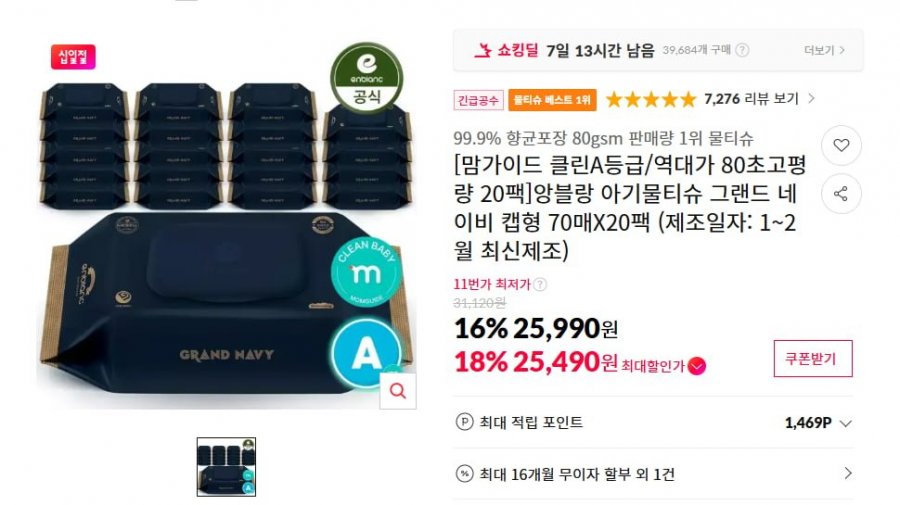Image resolution: width=900 pixels, height=505 pixels.
Task: Click the 쇼킹딜 logo icon
Action: [483, 50]
